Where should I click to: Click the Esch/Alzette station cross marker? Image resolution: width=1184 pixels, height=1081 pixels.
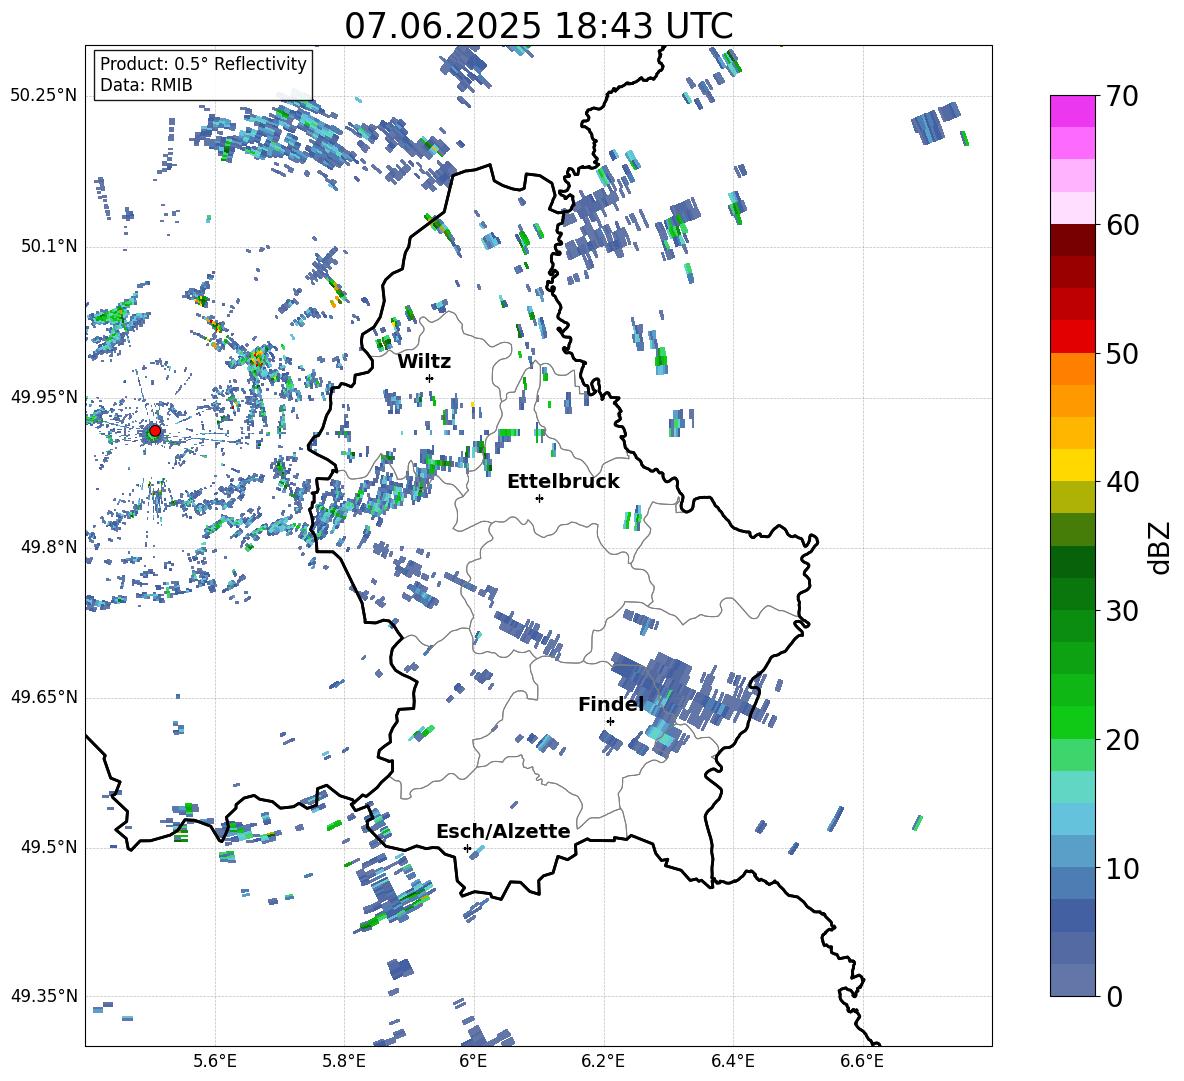click(467, 848)
